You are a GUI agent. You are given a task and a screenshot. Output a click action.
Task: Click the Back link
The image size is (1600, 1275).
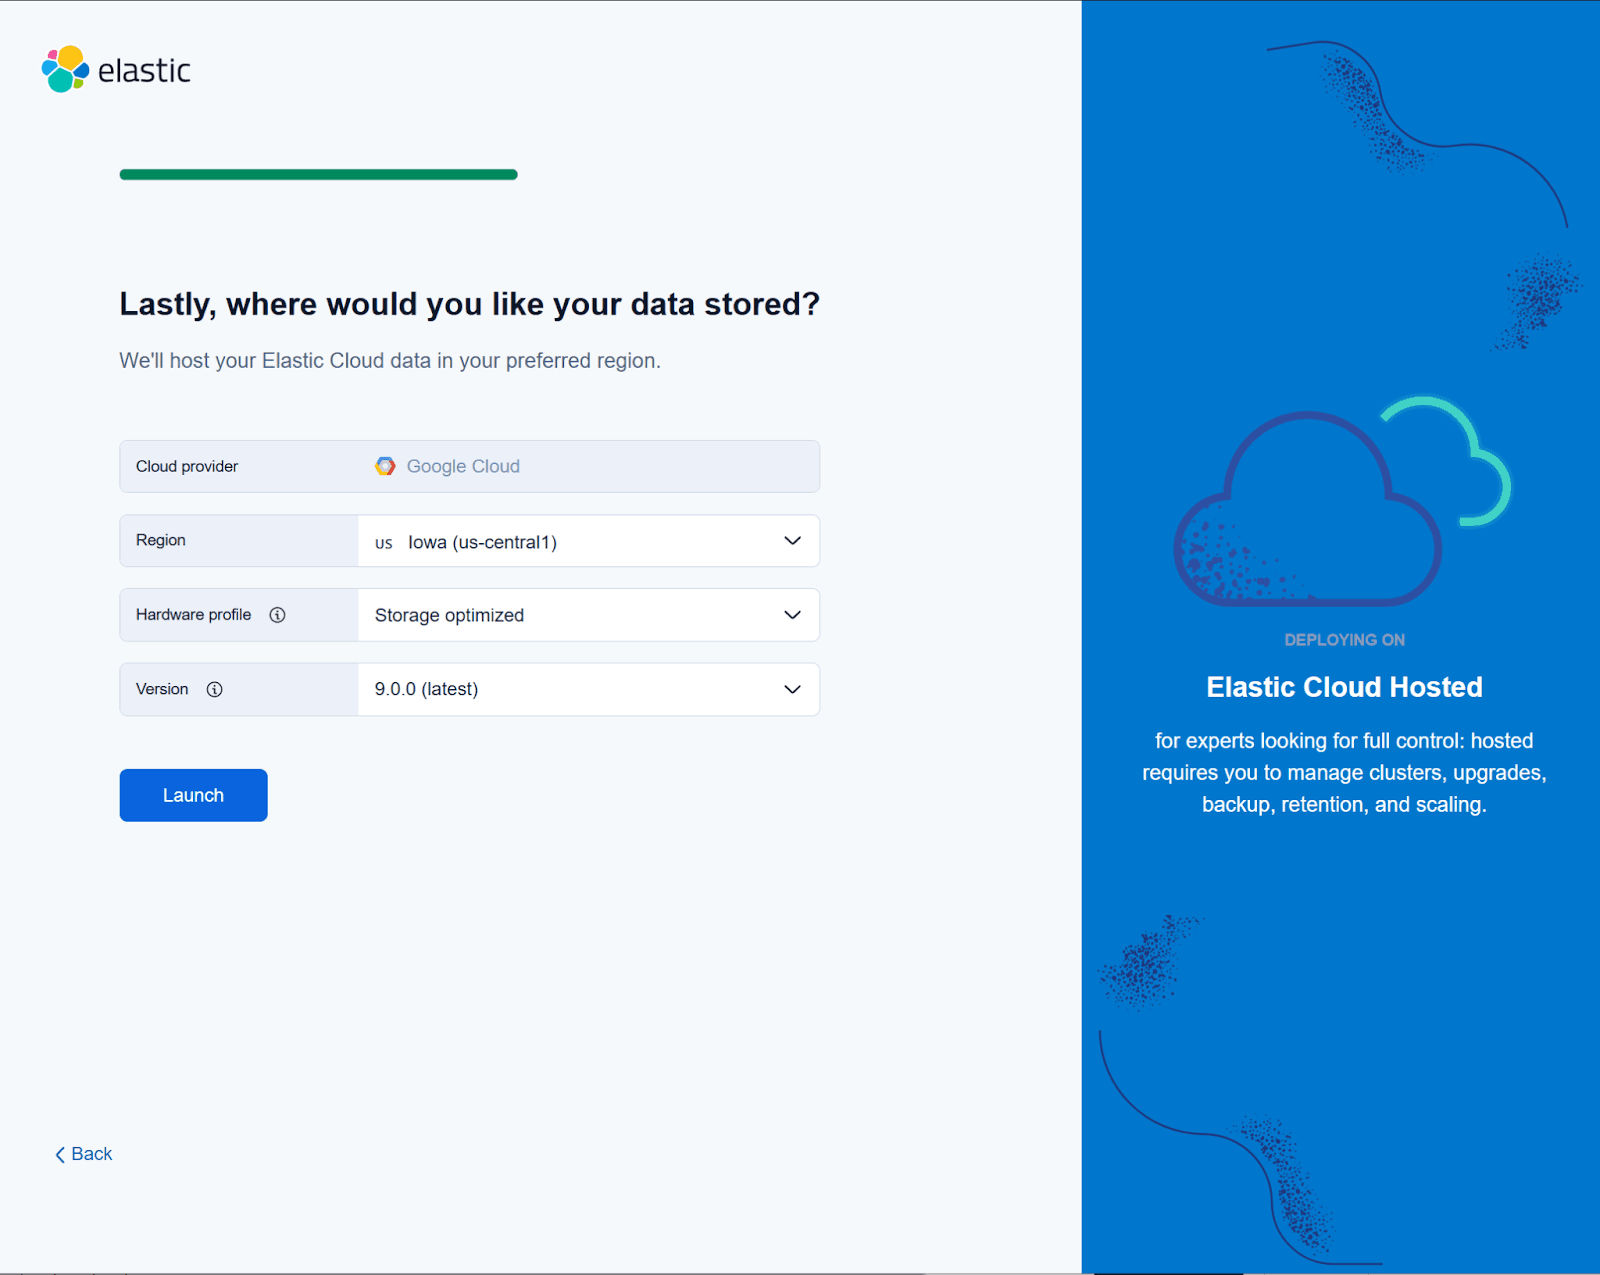tap(90, 1153)
